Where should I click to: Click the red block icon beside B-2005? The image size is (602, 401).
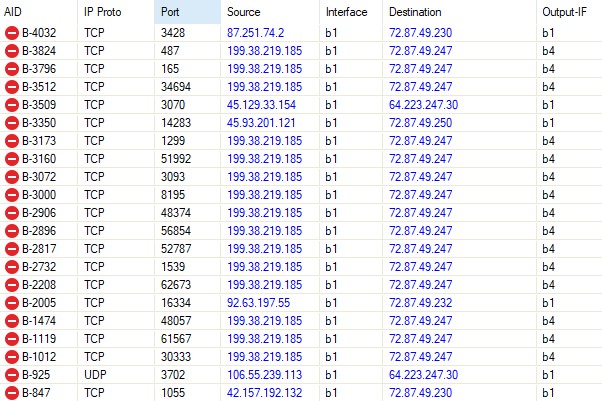tap(12, 303)
